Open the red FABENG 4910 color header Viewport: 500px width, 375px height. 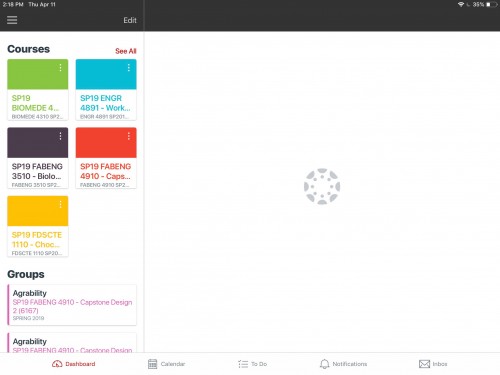click(x=106, y=143)
